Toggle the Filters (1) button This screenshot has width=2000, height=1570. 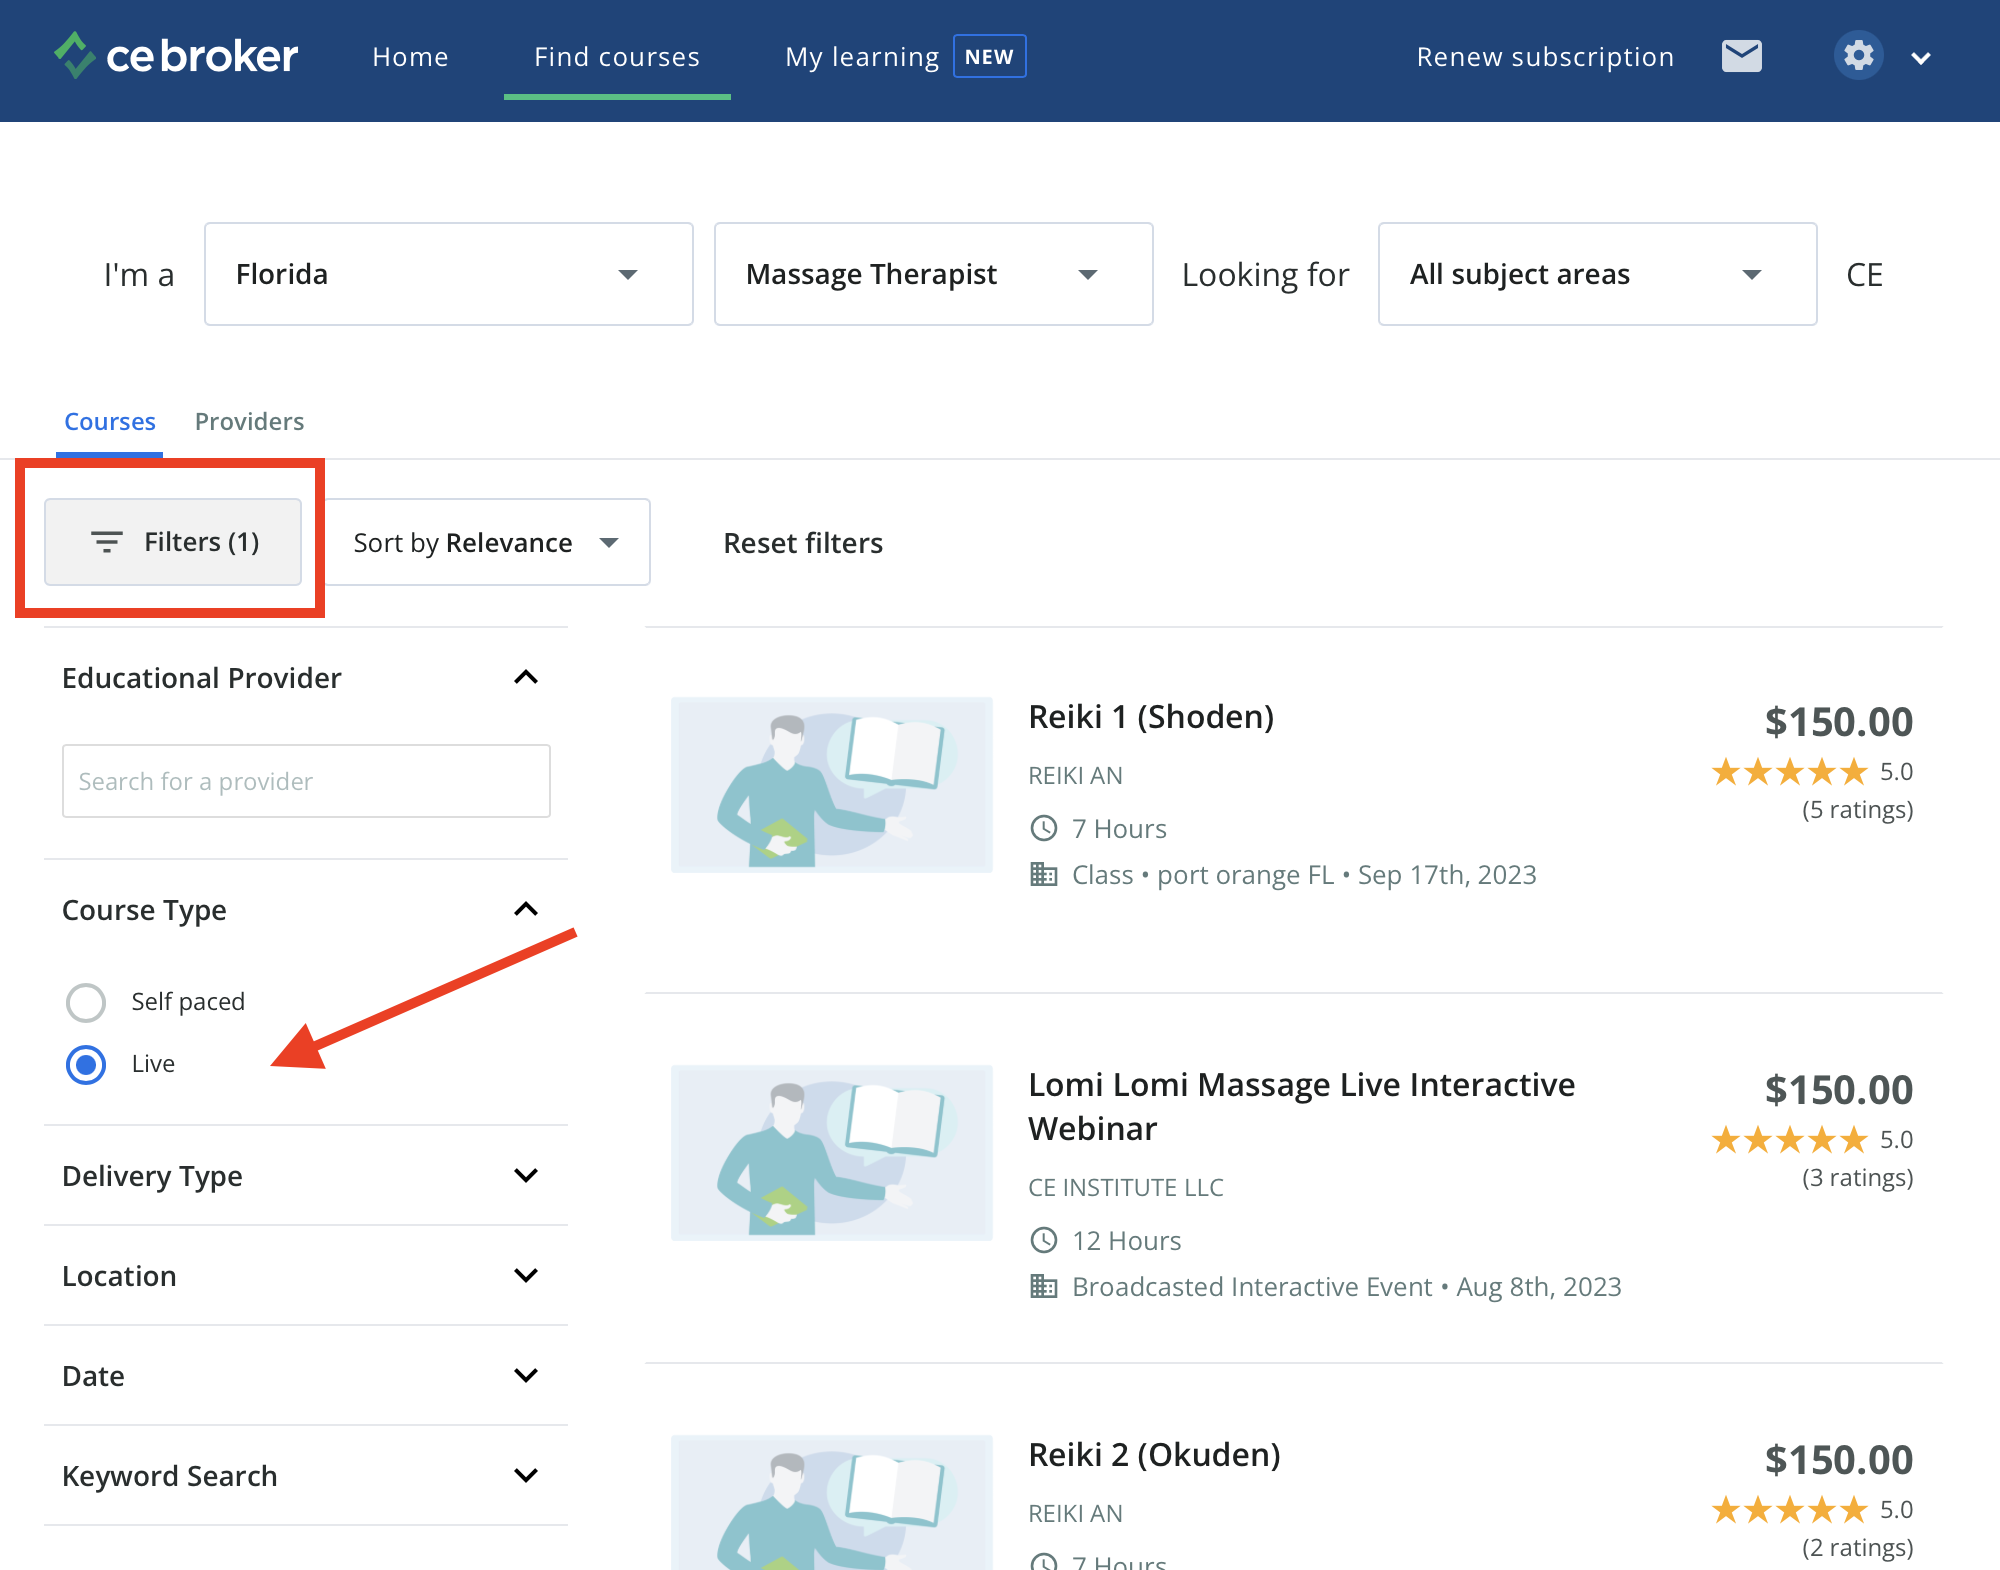pyautogui.click(x=173, y=542)
